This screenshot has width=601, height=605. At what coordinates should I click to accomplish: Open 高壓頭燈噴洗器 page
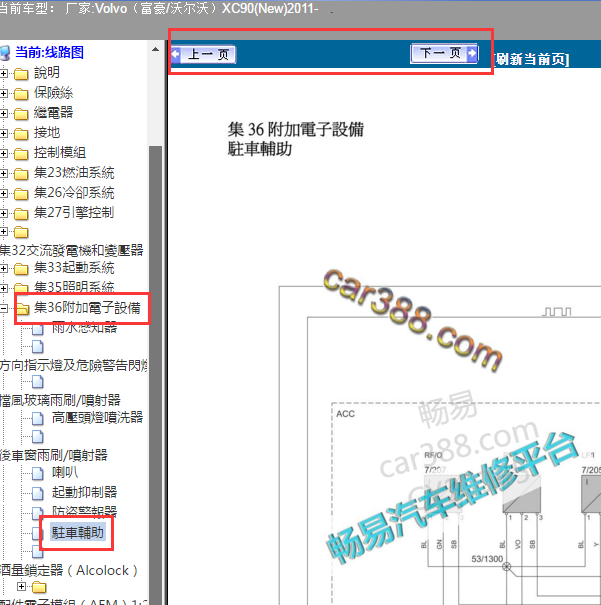[98, 417]
